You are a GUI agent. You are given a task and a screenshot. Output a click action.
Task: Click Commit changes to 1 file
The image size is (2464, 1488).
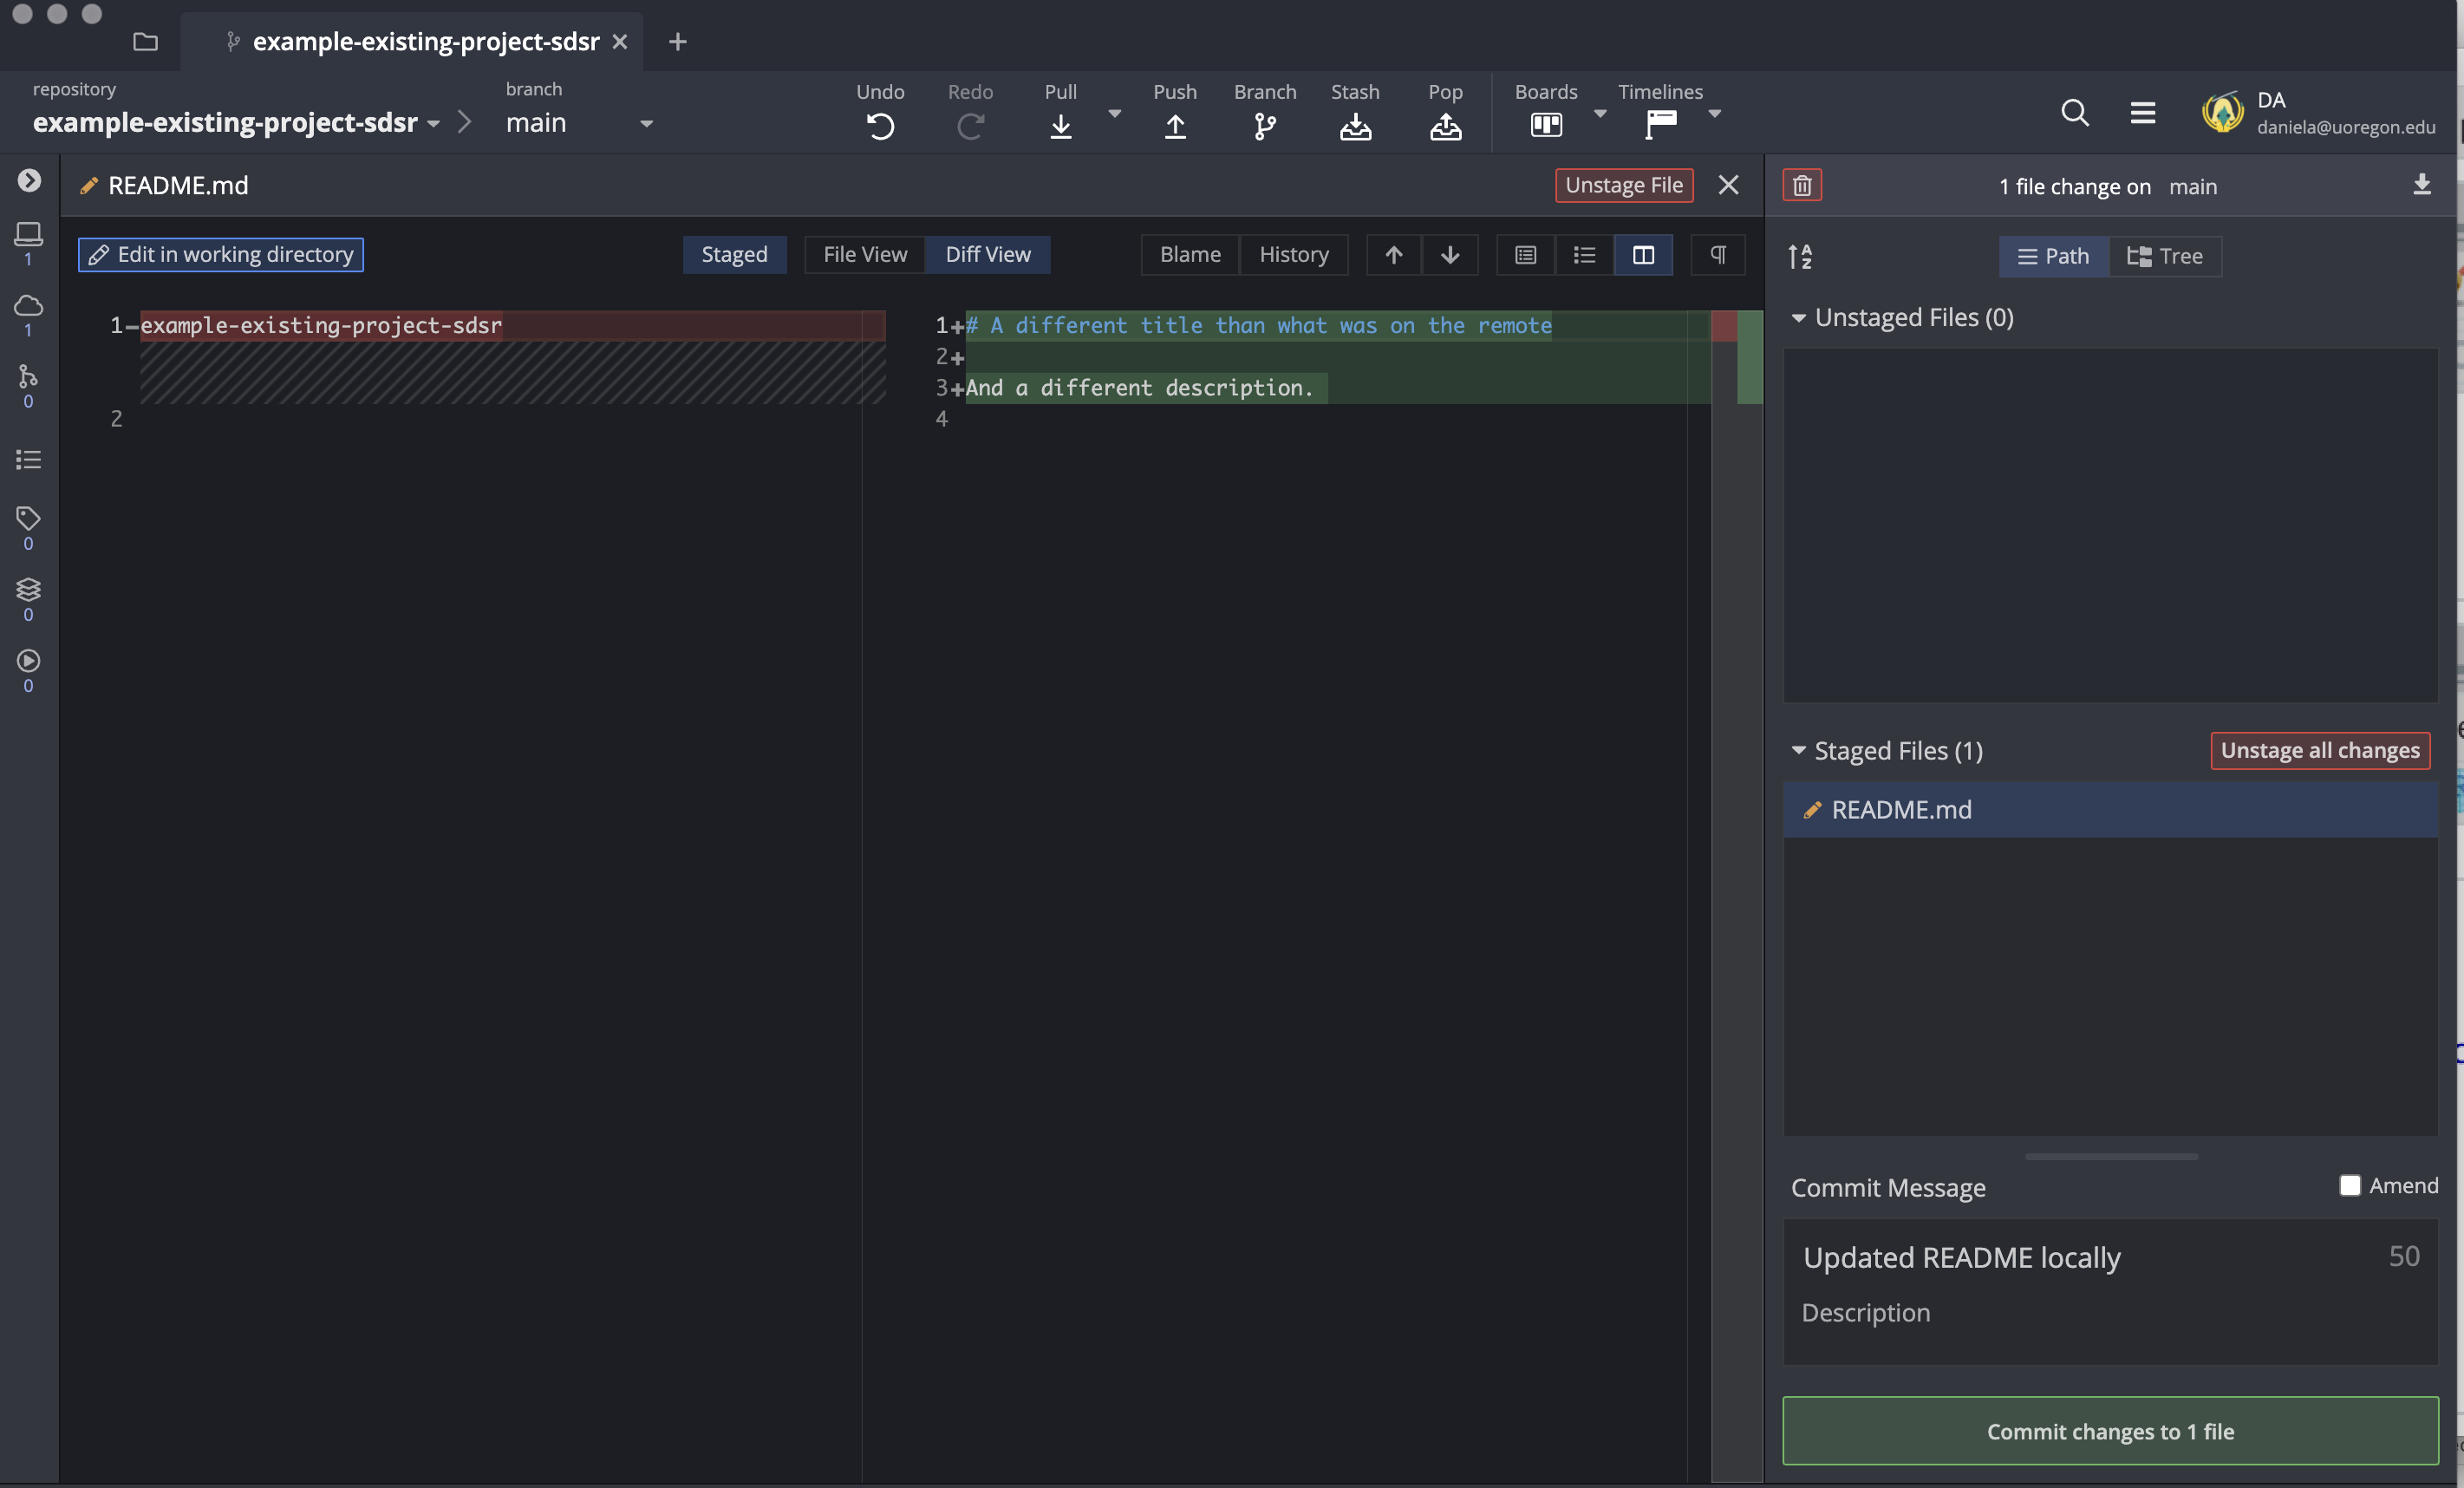point(2110,1430)
